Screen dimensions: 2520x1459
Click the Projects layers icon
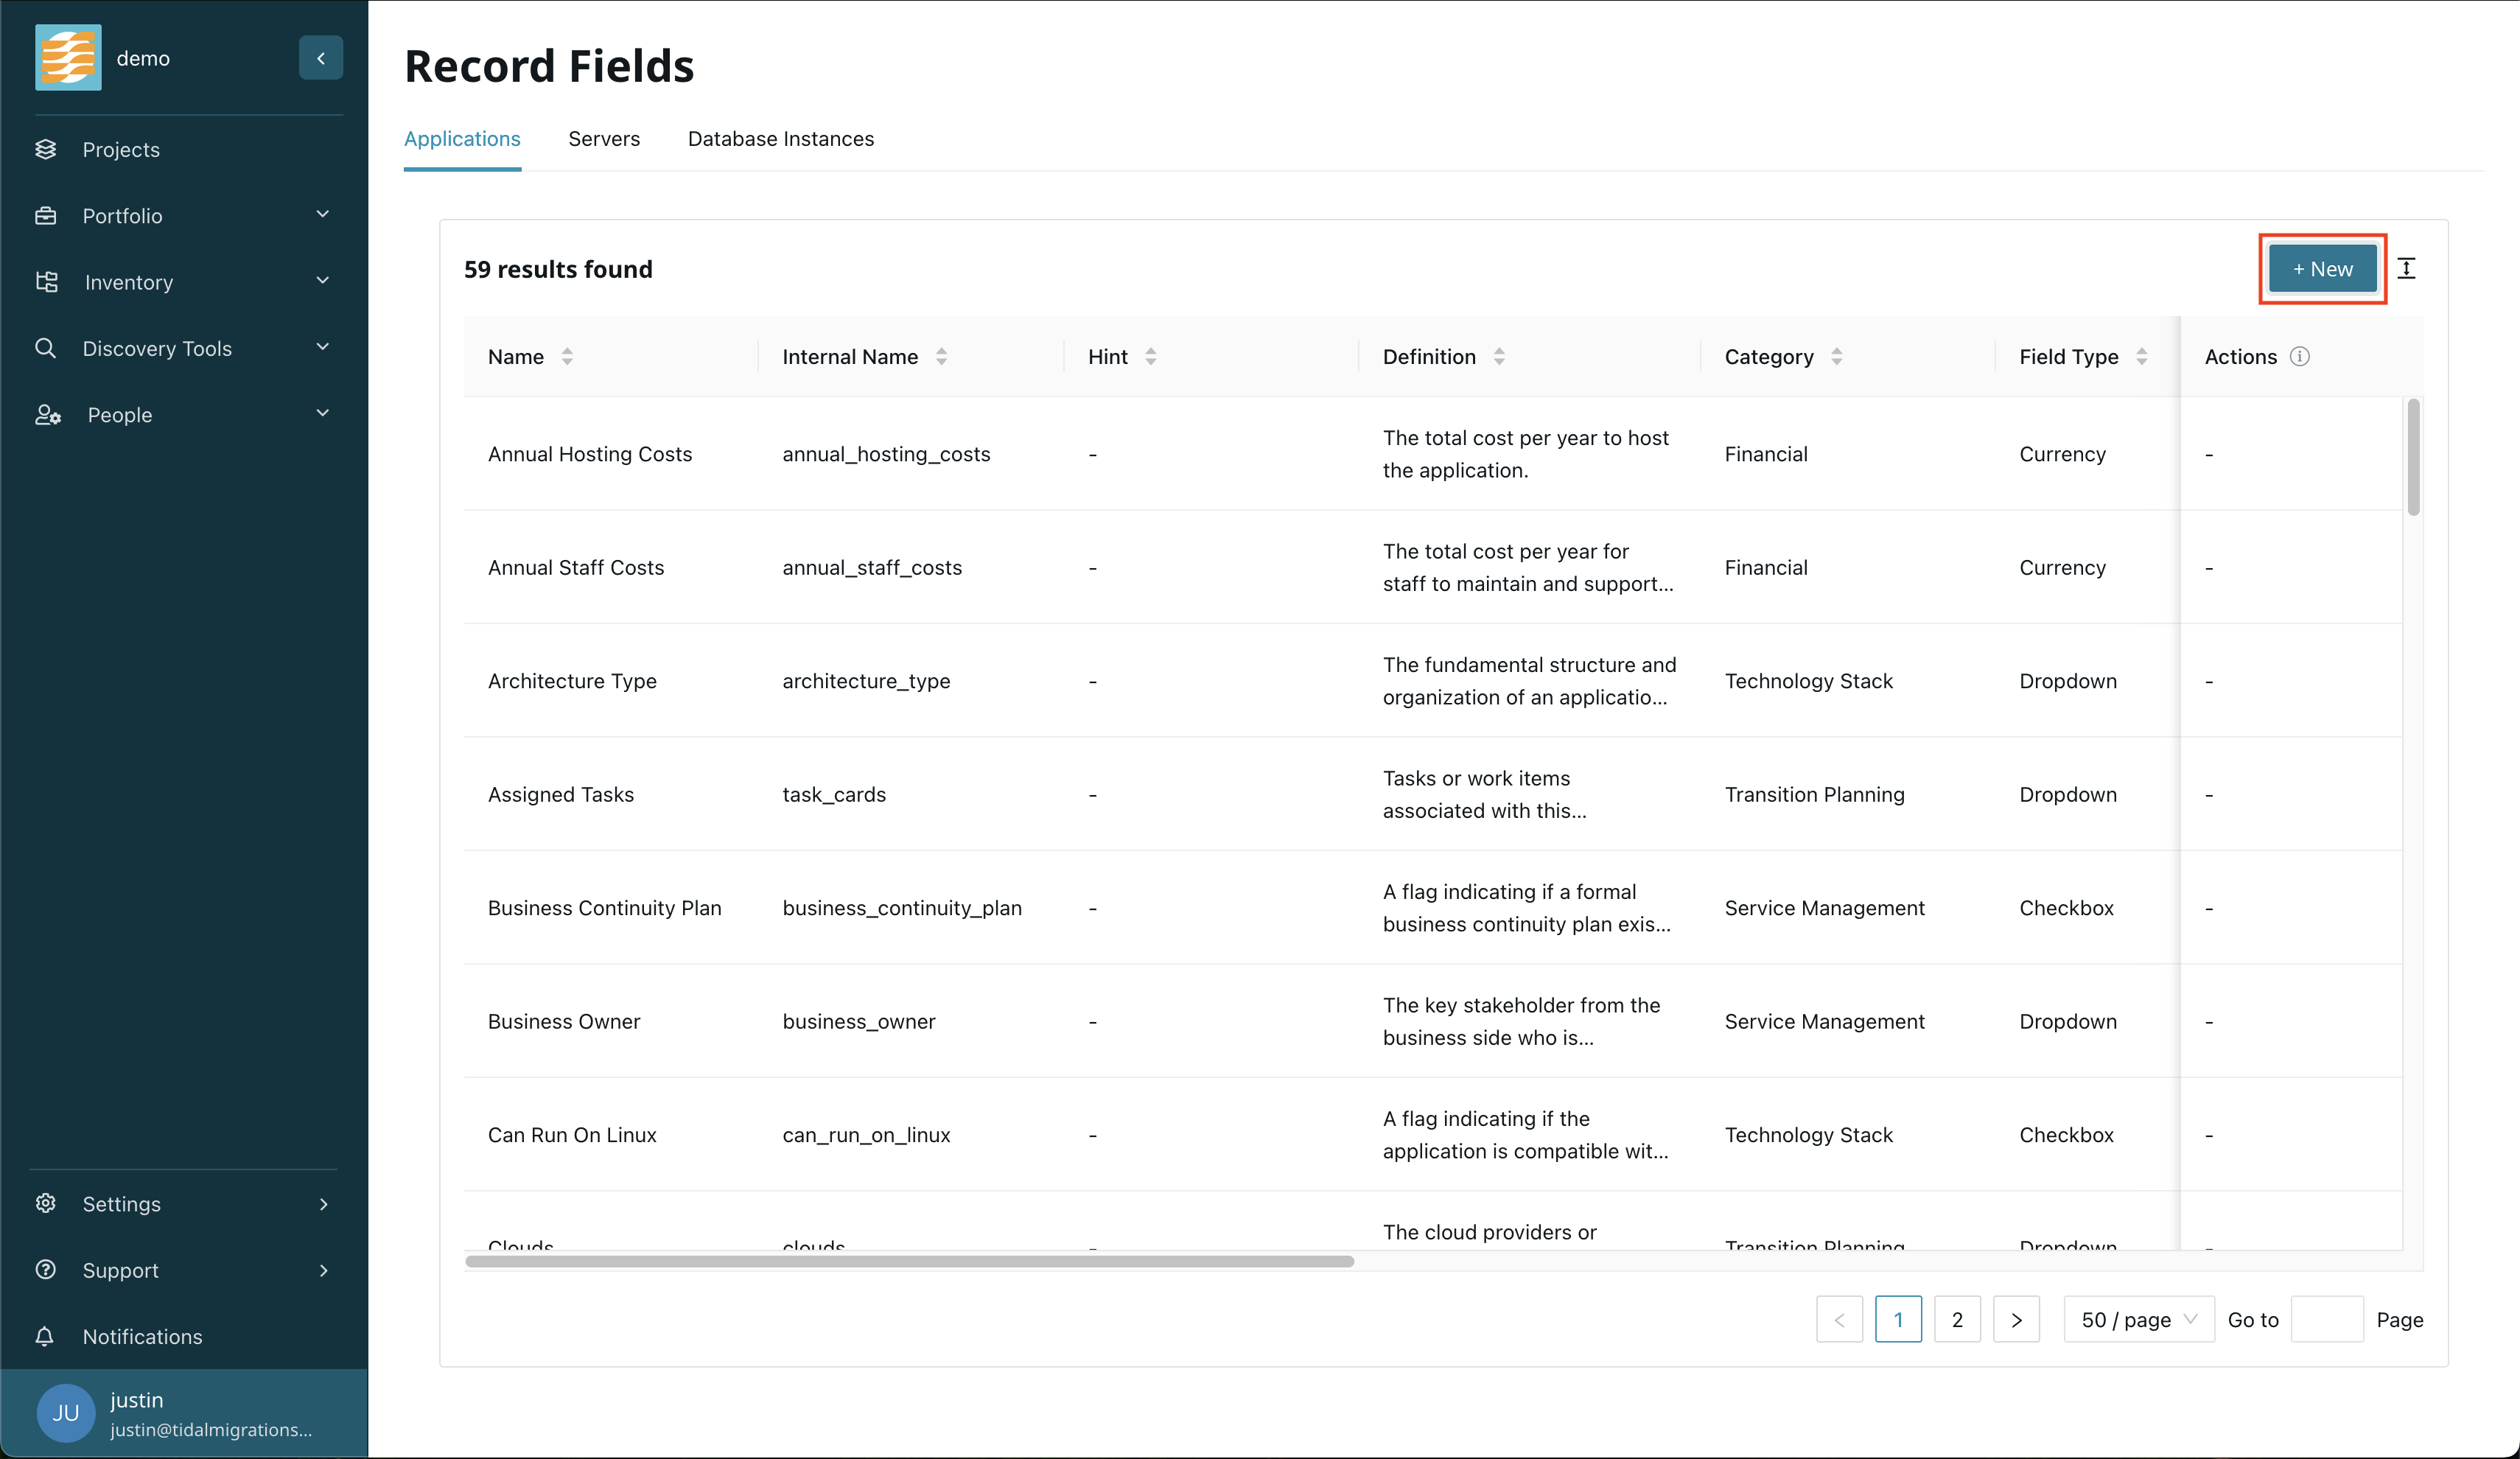46,149
